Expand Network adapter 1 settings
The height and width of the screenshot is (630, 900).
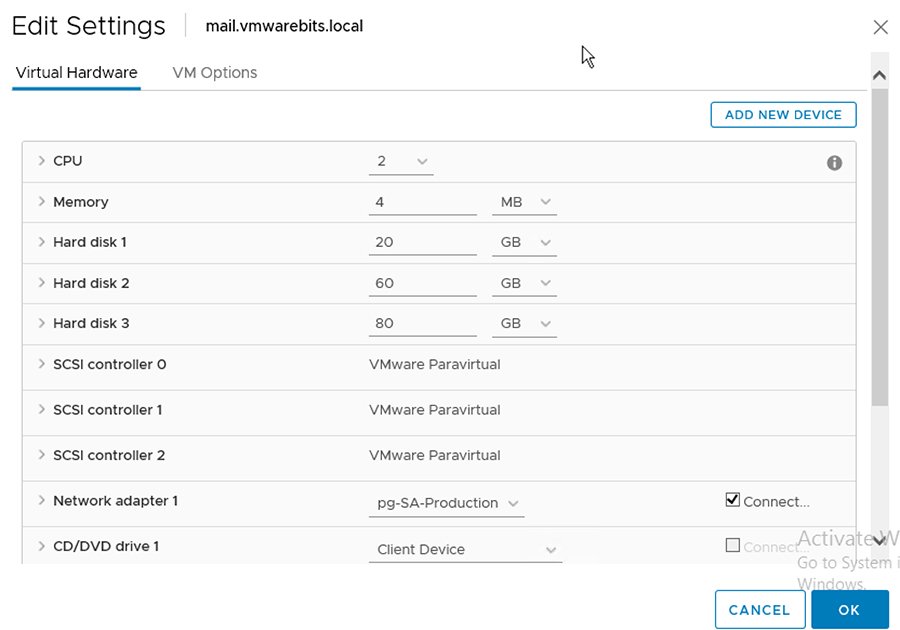point(40,500)
